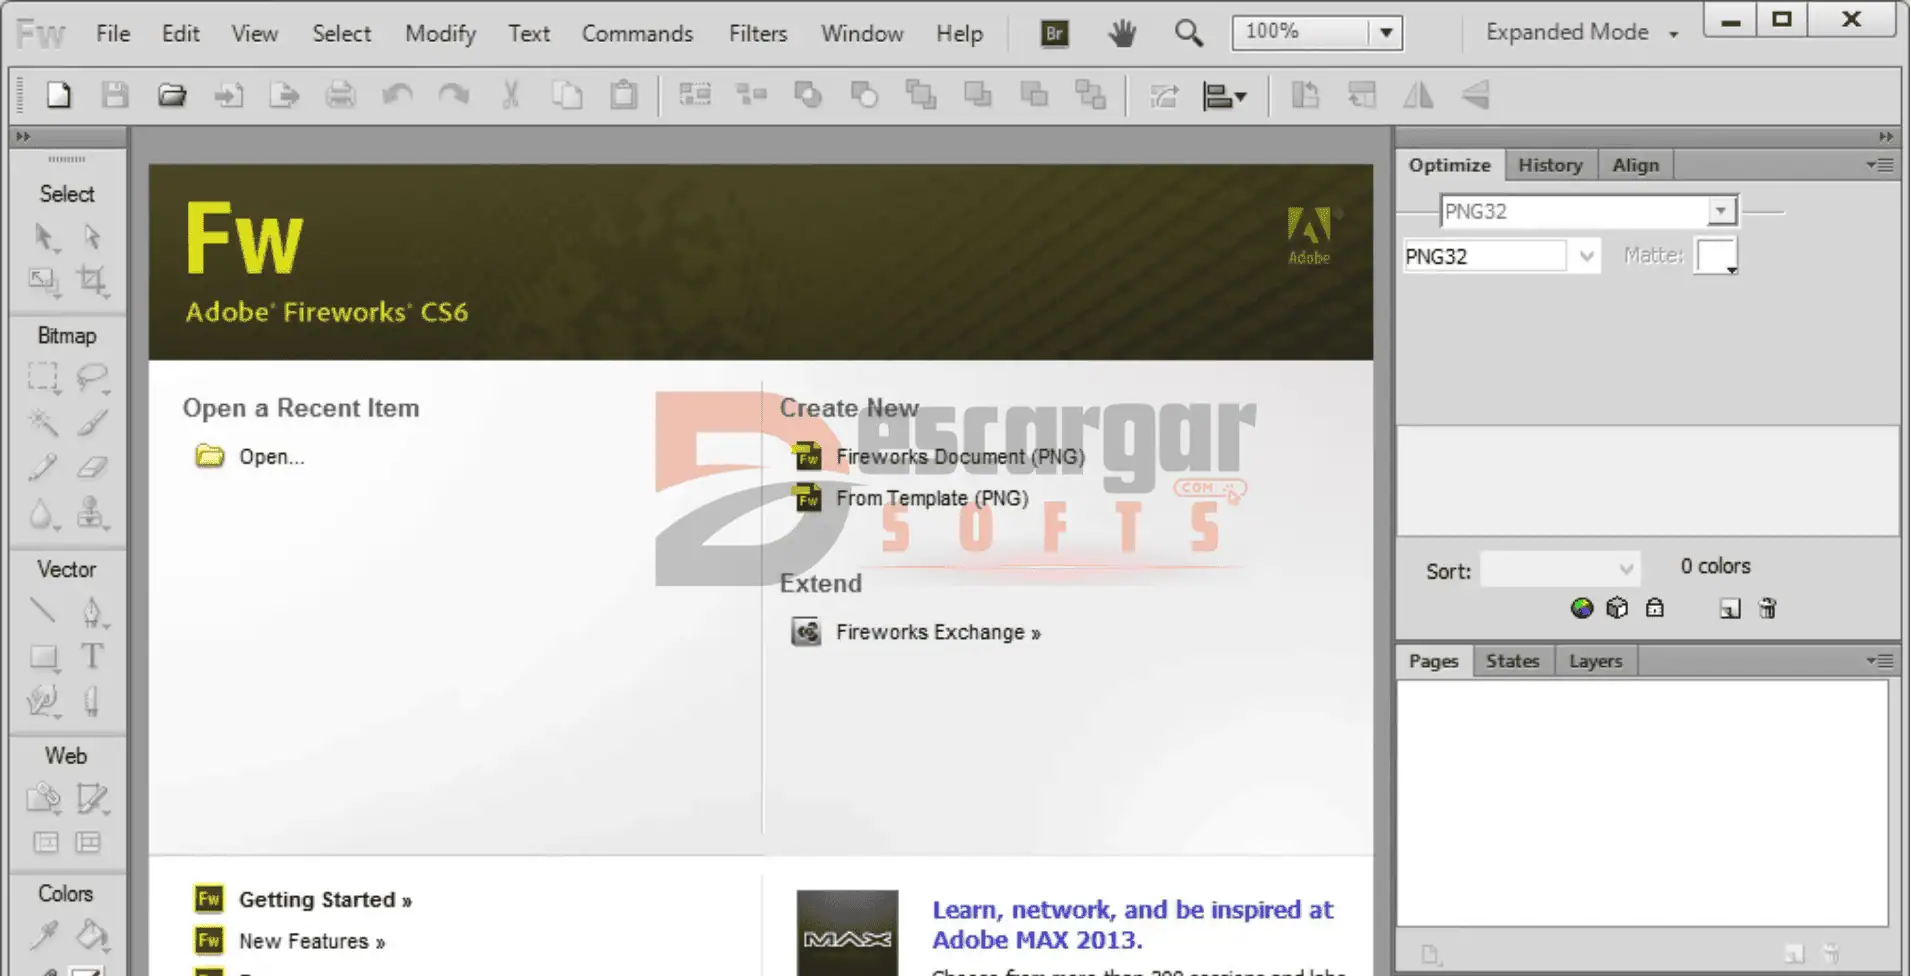This screenshot has height=976, width=1911.
Task: Open the Commands menu
Action: click(x=637, y=33)
